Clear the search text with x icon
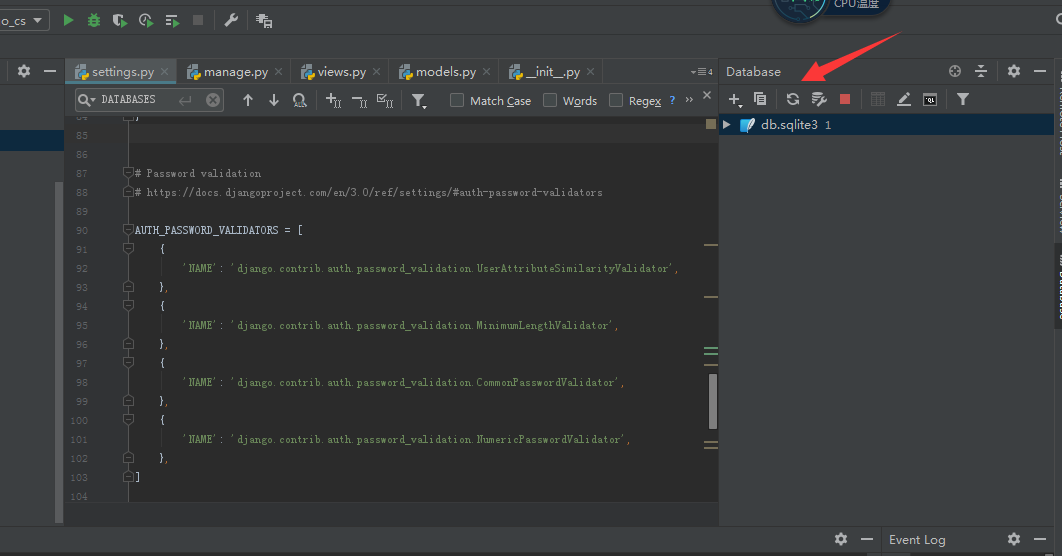The width and height of the screenshot is (1062, 556). (x=213, y=100)
